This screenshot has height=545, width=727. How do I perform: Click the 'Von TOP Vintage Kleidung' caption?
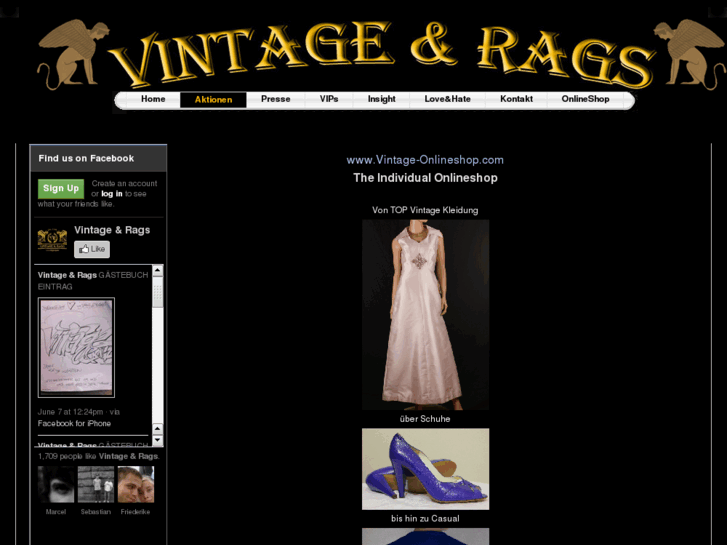(x=425, y=211)
